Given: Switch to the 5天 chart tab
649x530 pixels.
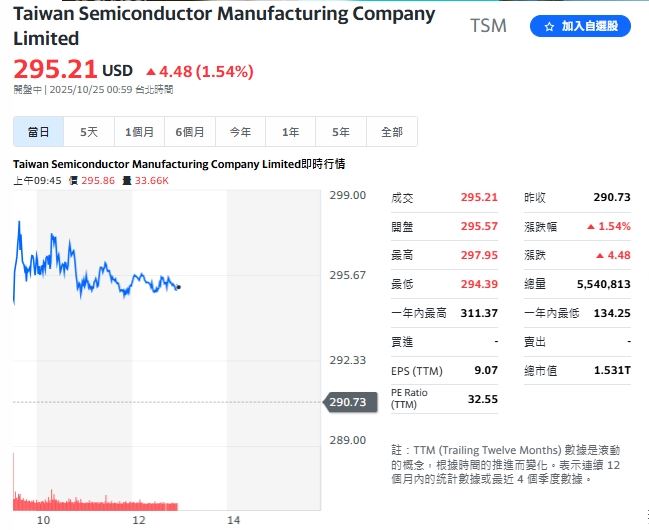Looking at the screenshot, I should pyautogui.click(x=90, y=132).
